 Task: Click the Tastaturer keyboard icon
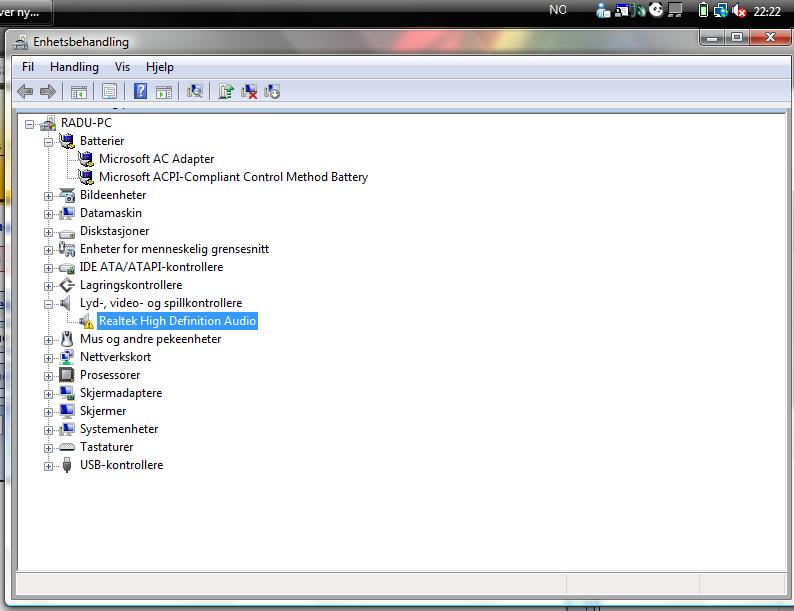(x=67, y=447)
